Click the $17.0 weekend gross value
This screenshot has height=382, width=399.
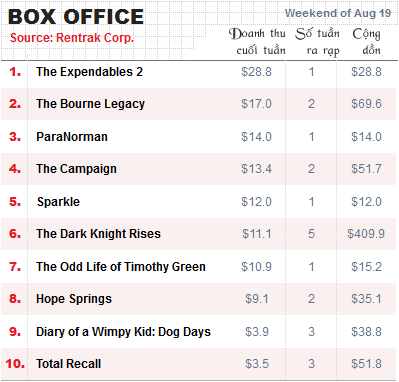tap(256, 104)
